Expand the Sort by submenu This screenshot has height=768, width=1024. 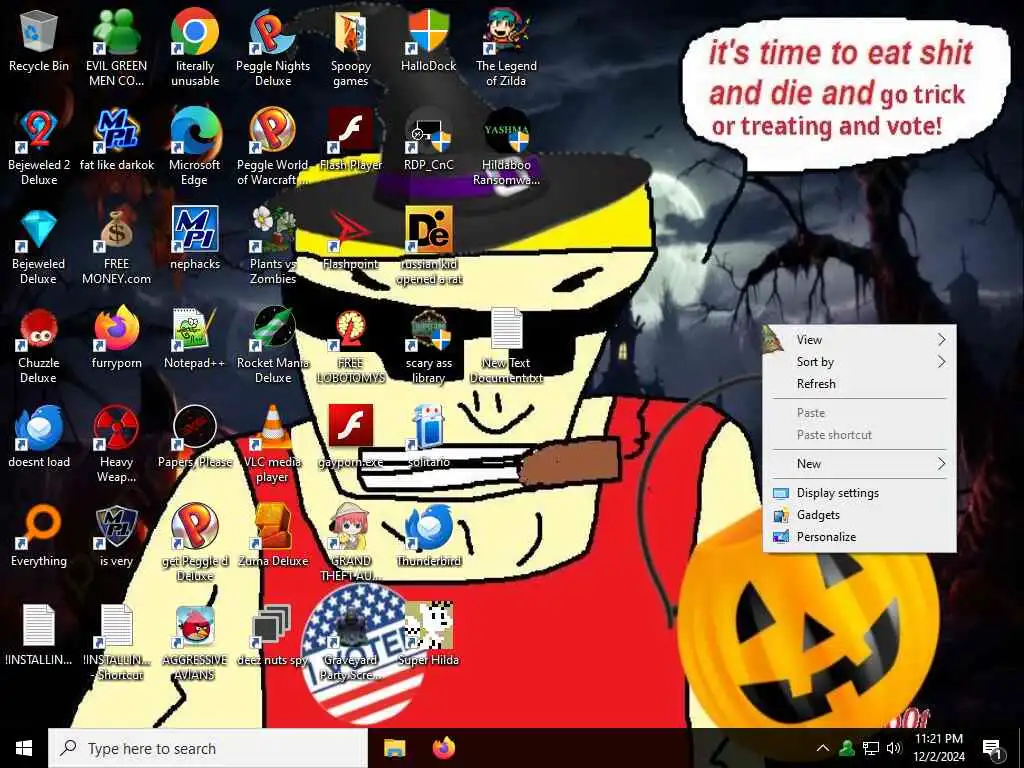(x=859, y=362)
